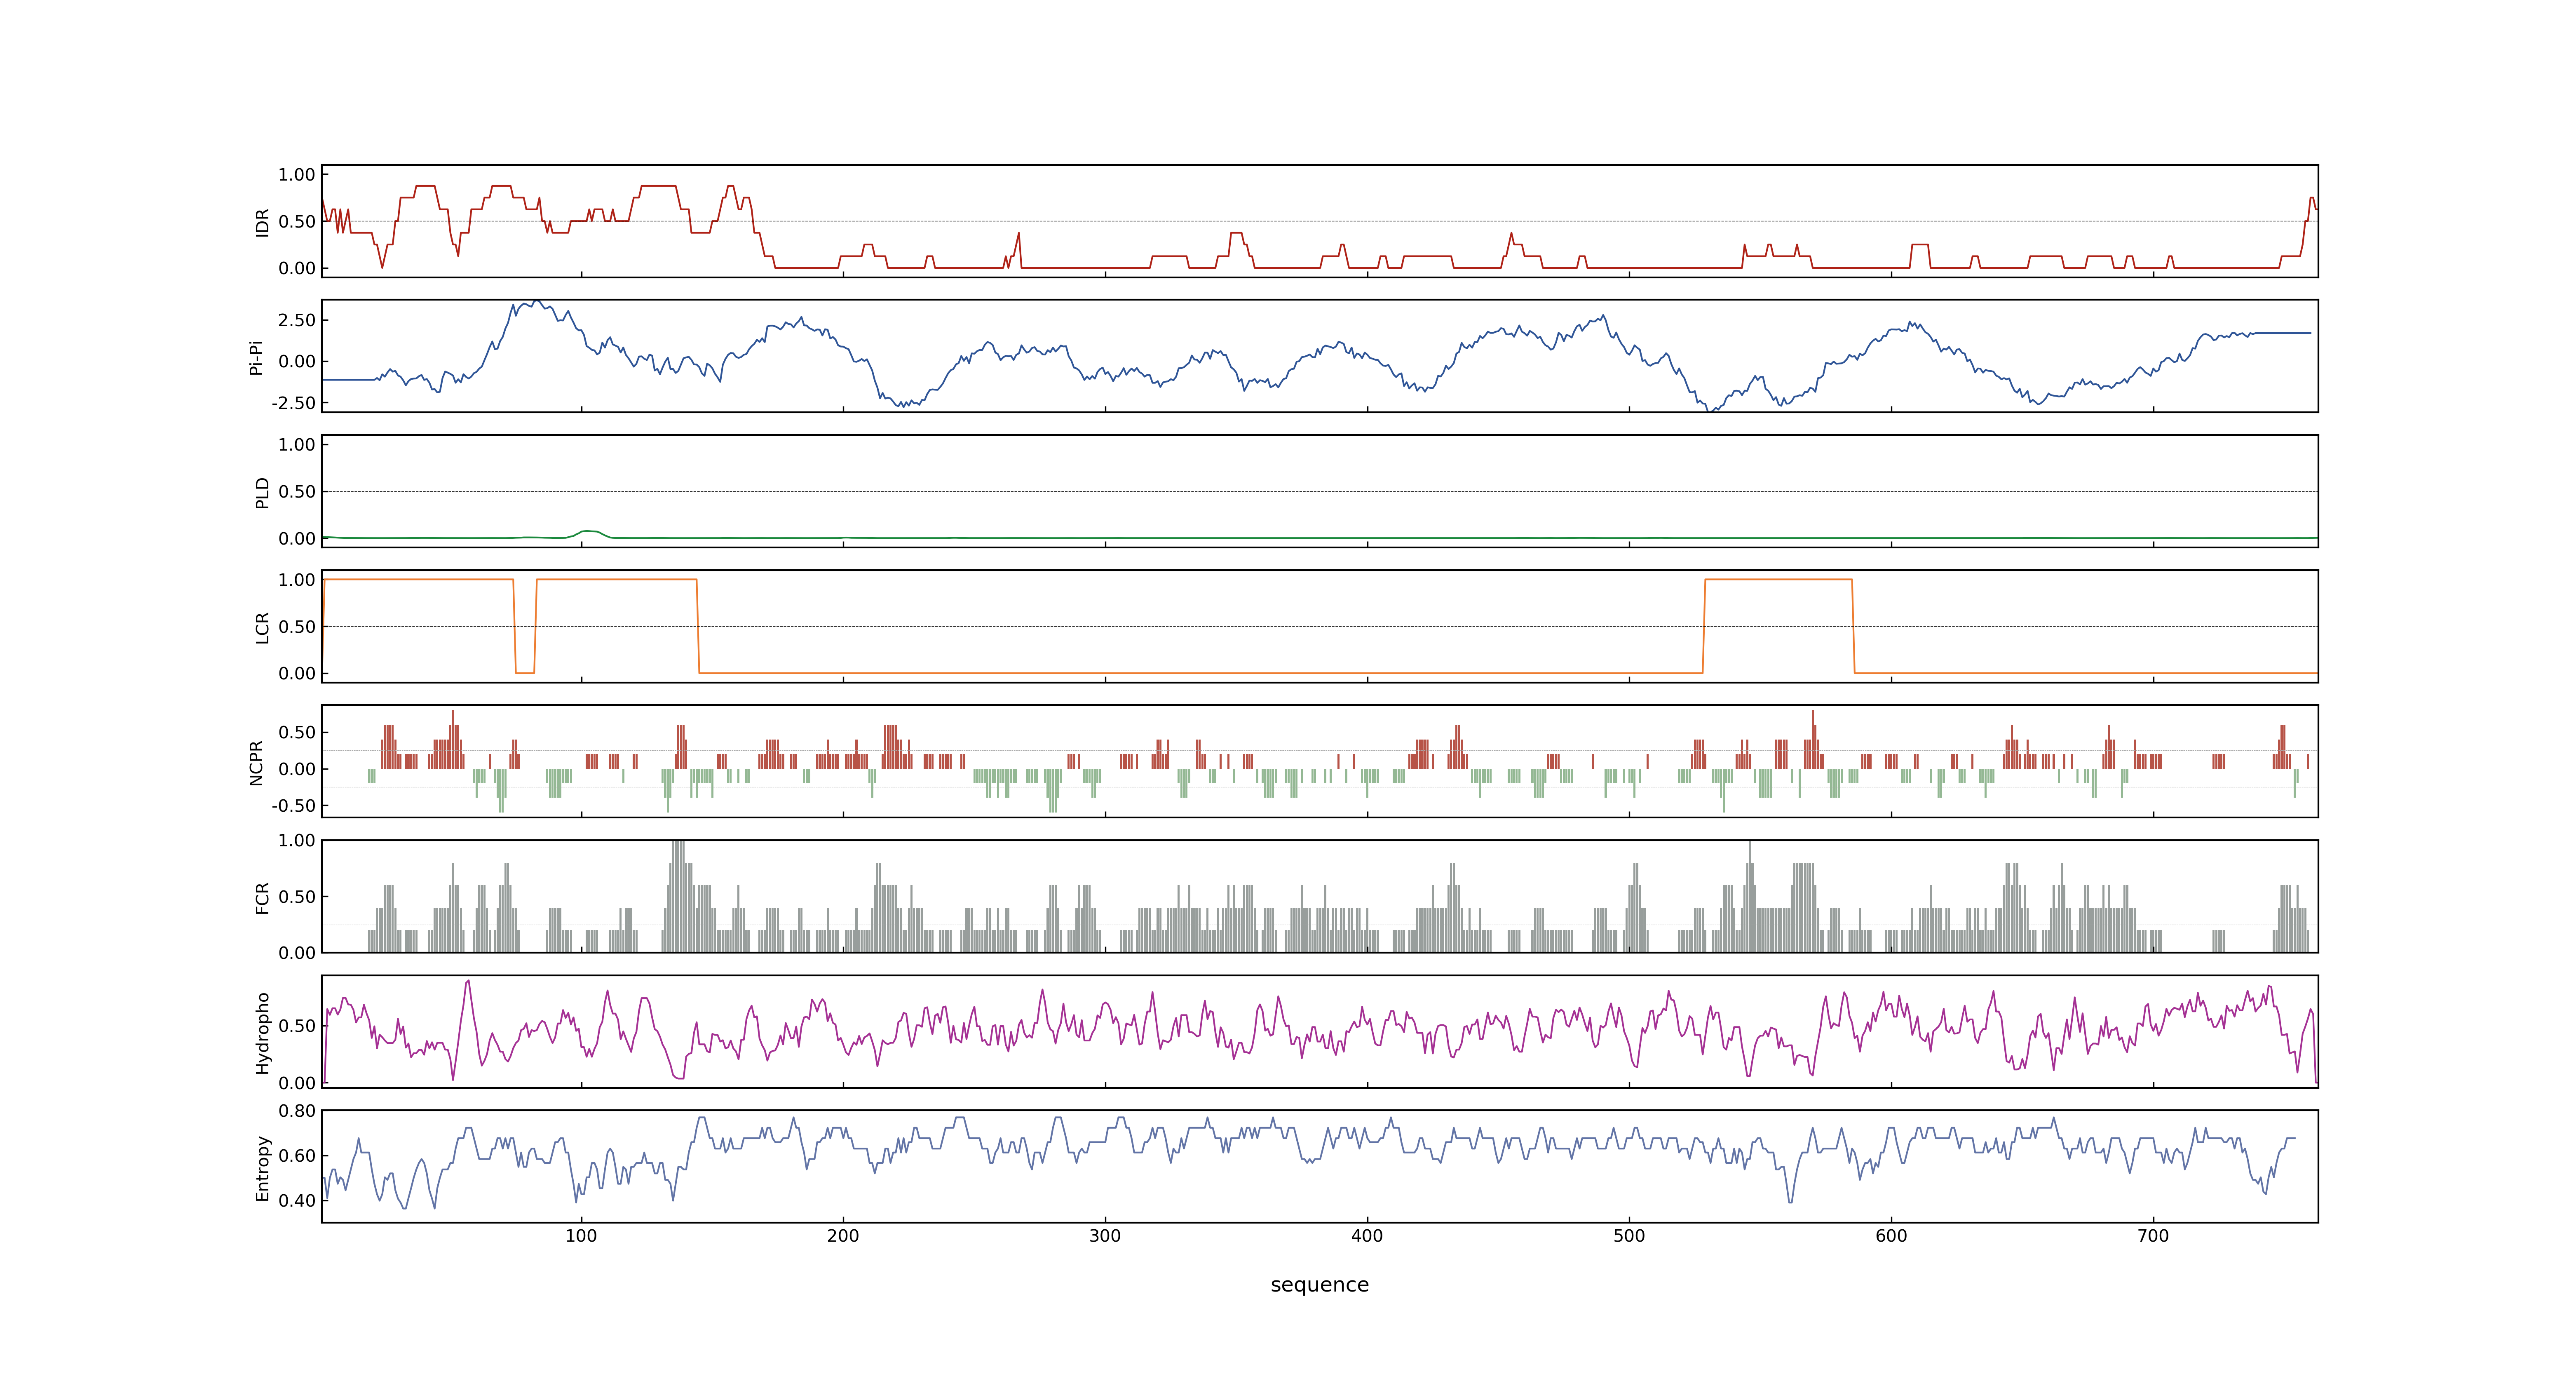The image size is (2576, 1374).
Task: Click the 0.60 tick on Entropy axis
Action: (297, 1156)
